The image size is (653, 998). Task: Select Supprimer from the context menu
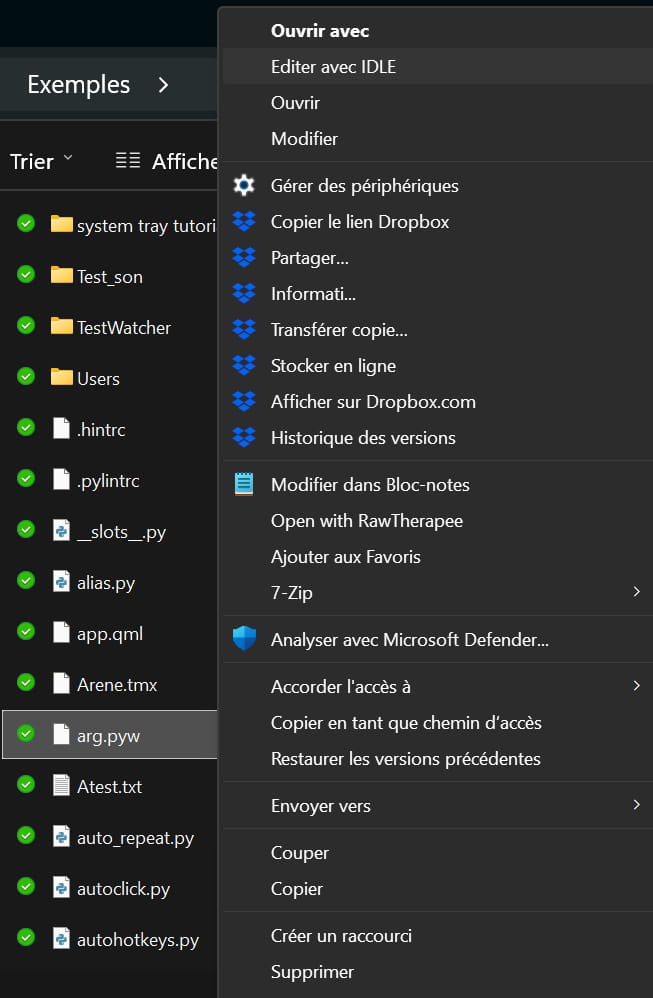312,972
